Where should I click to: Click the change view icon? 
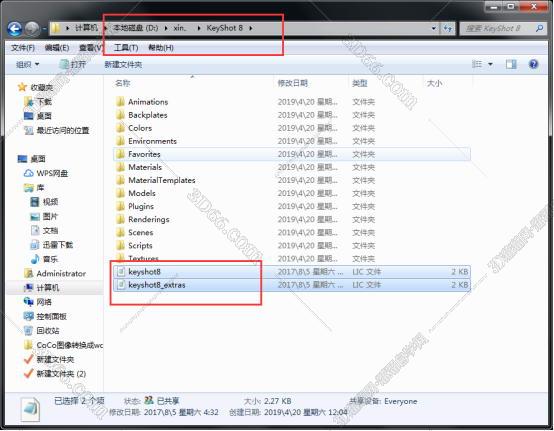click(477, 64)
